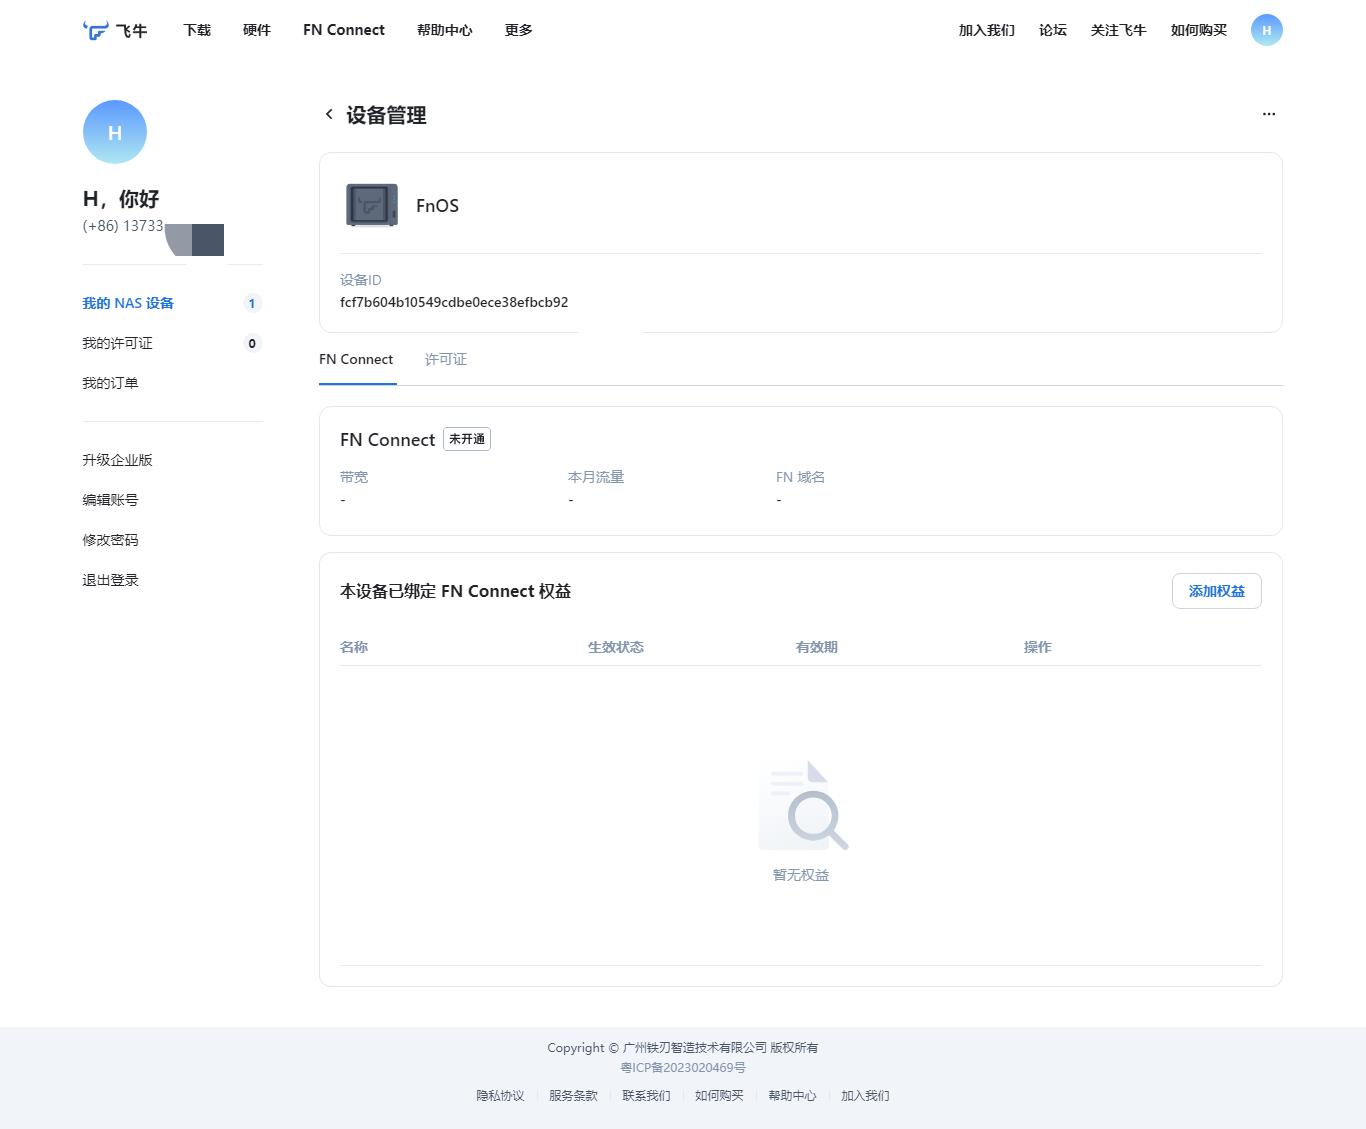This screenshot has height=1129, width=1366.
Task: Select 我的许可证 in the sidebar
Action: (117, 343)
